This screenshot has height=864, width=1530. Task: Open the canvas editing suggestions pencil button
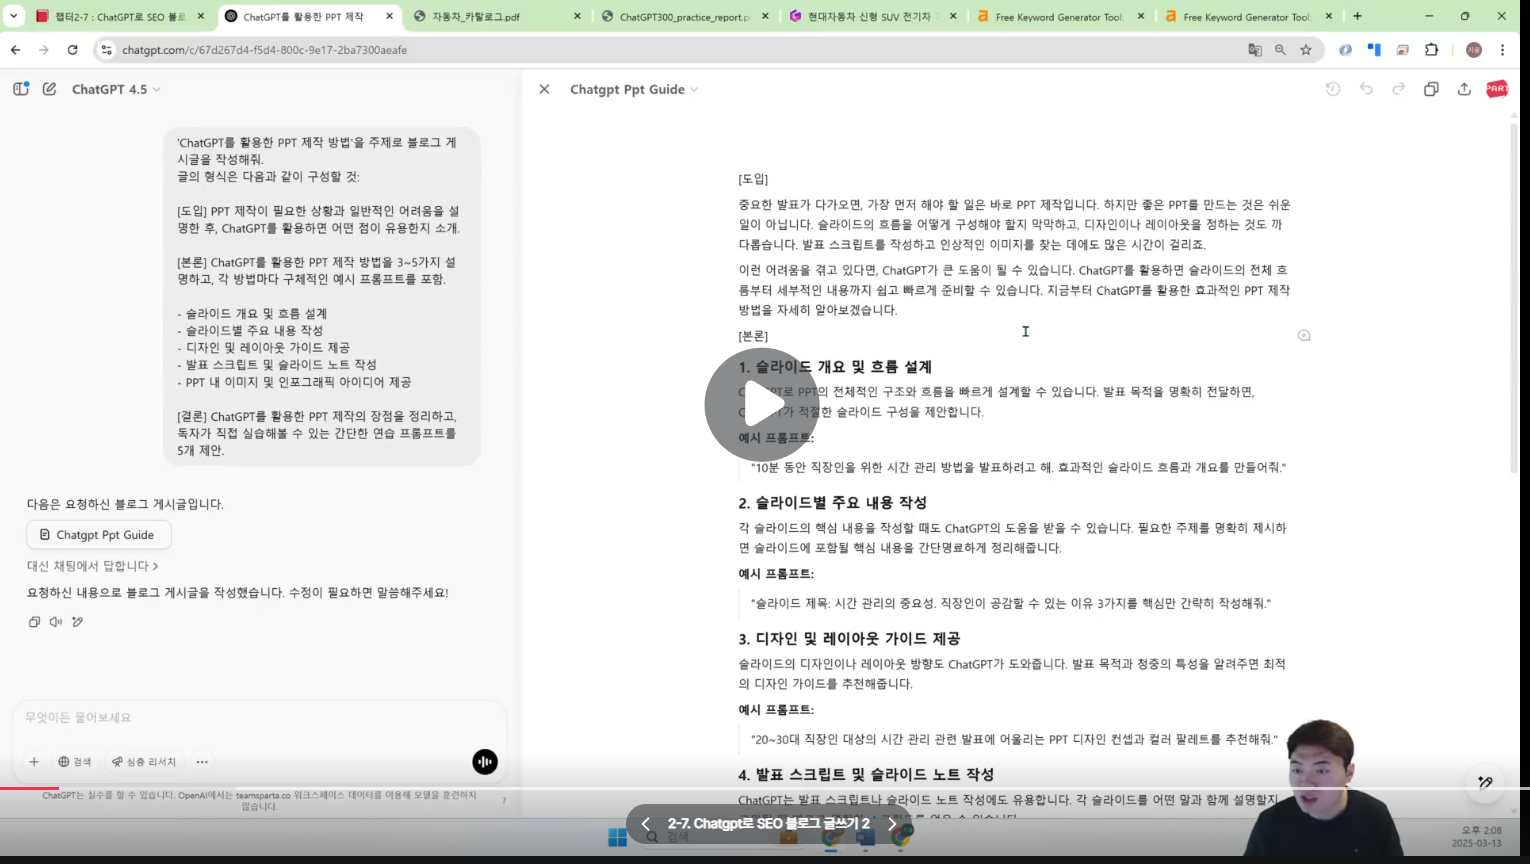[x=1485, y=783]
